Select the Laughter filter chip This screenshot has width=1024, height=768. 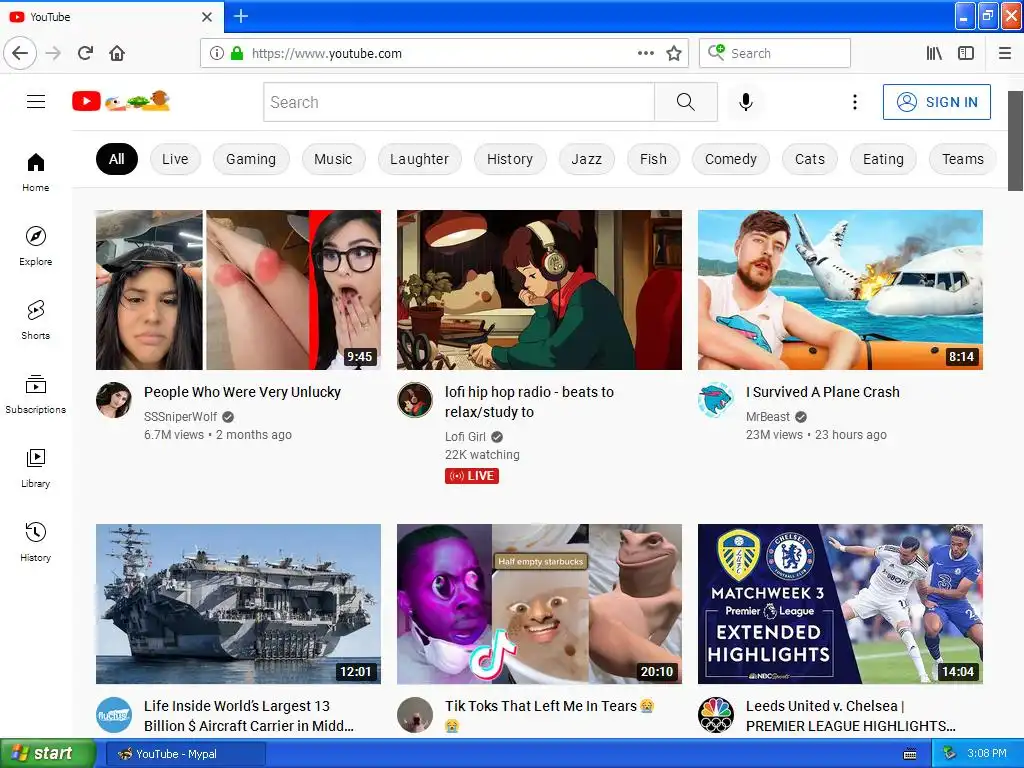point(419,159)
